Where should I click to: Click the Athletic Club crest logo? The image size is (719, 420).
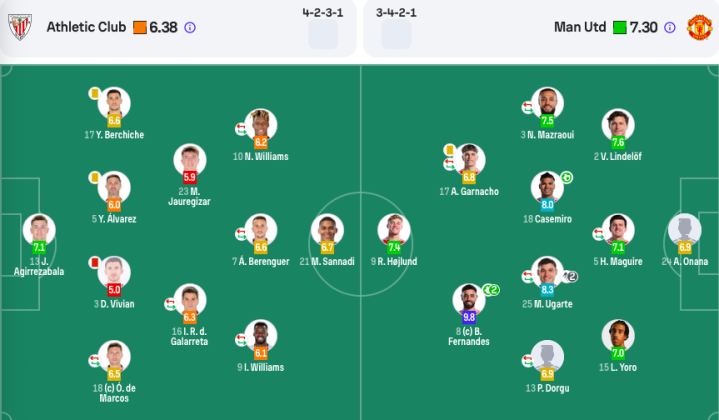(20, 27)
